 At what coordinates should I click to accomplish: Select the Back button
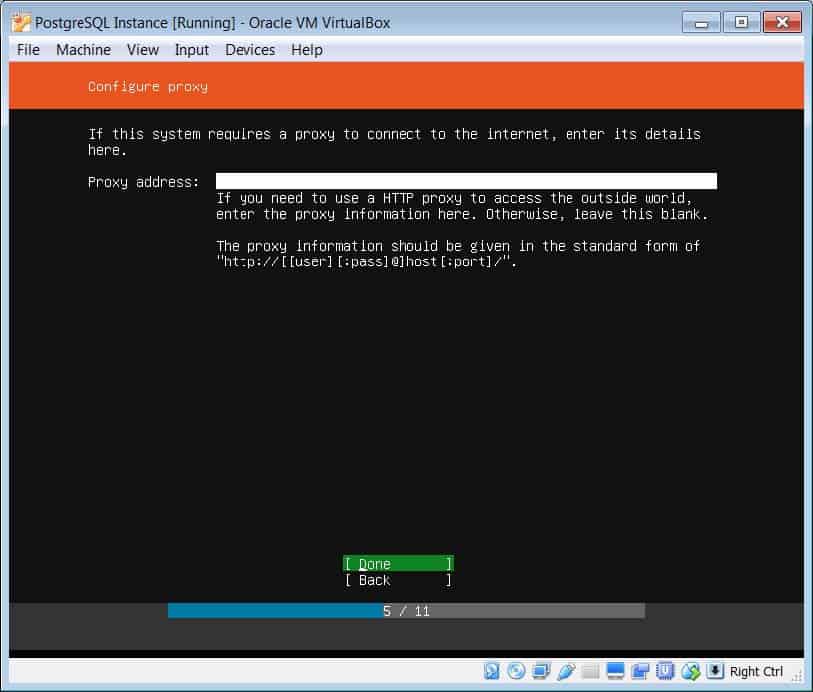coord(398,580)
